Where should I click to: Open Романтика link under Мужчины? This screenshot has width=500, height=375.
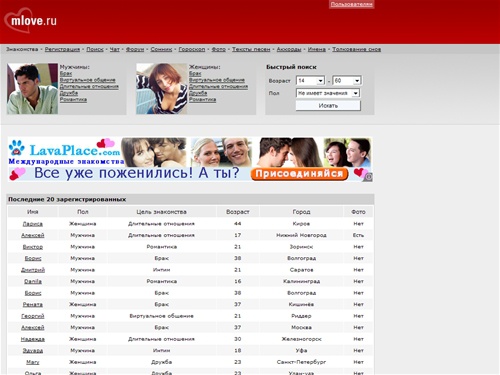coord(73,99)
